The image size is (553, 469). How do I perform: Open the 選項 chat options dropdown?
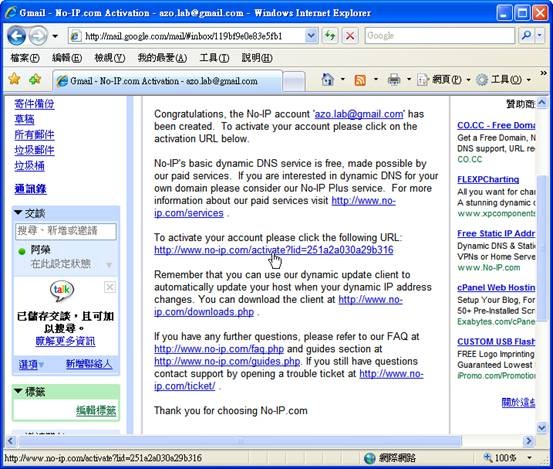(31, 364)
